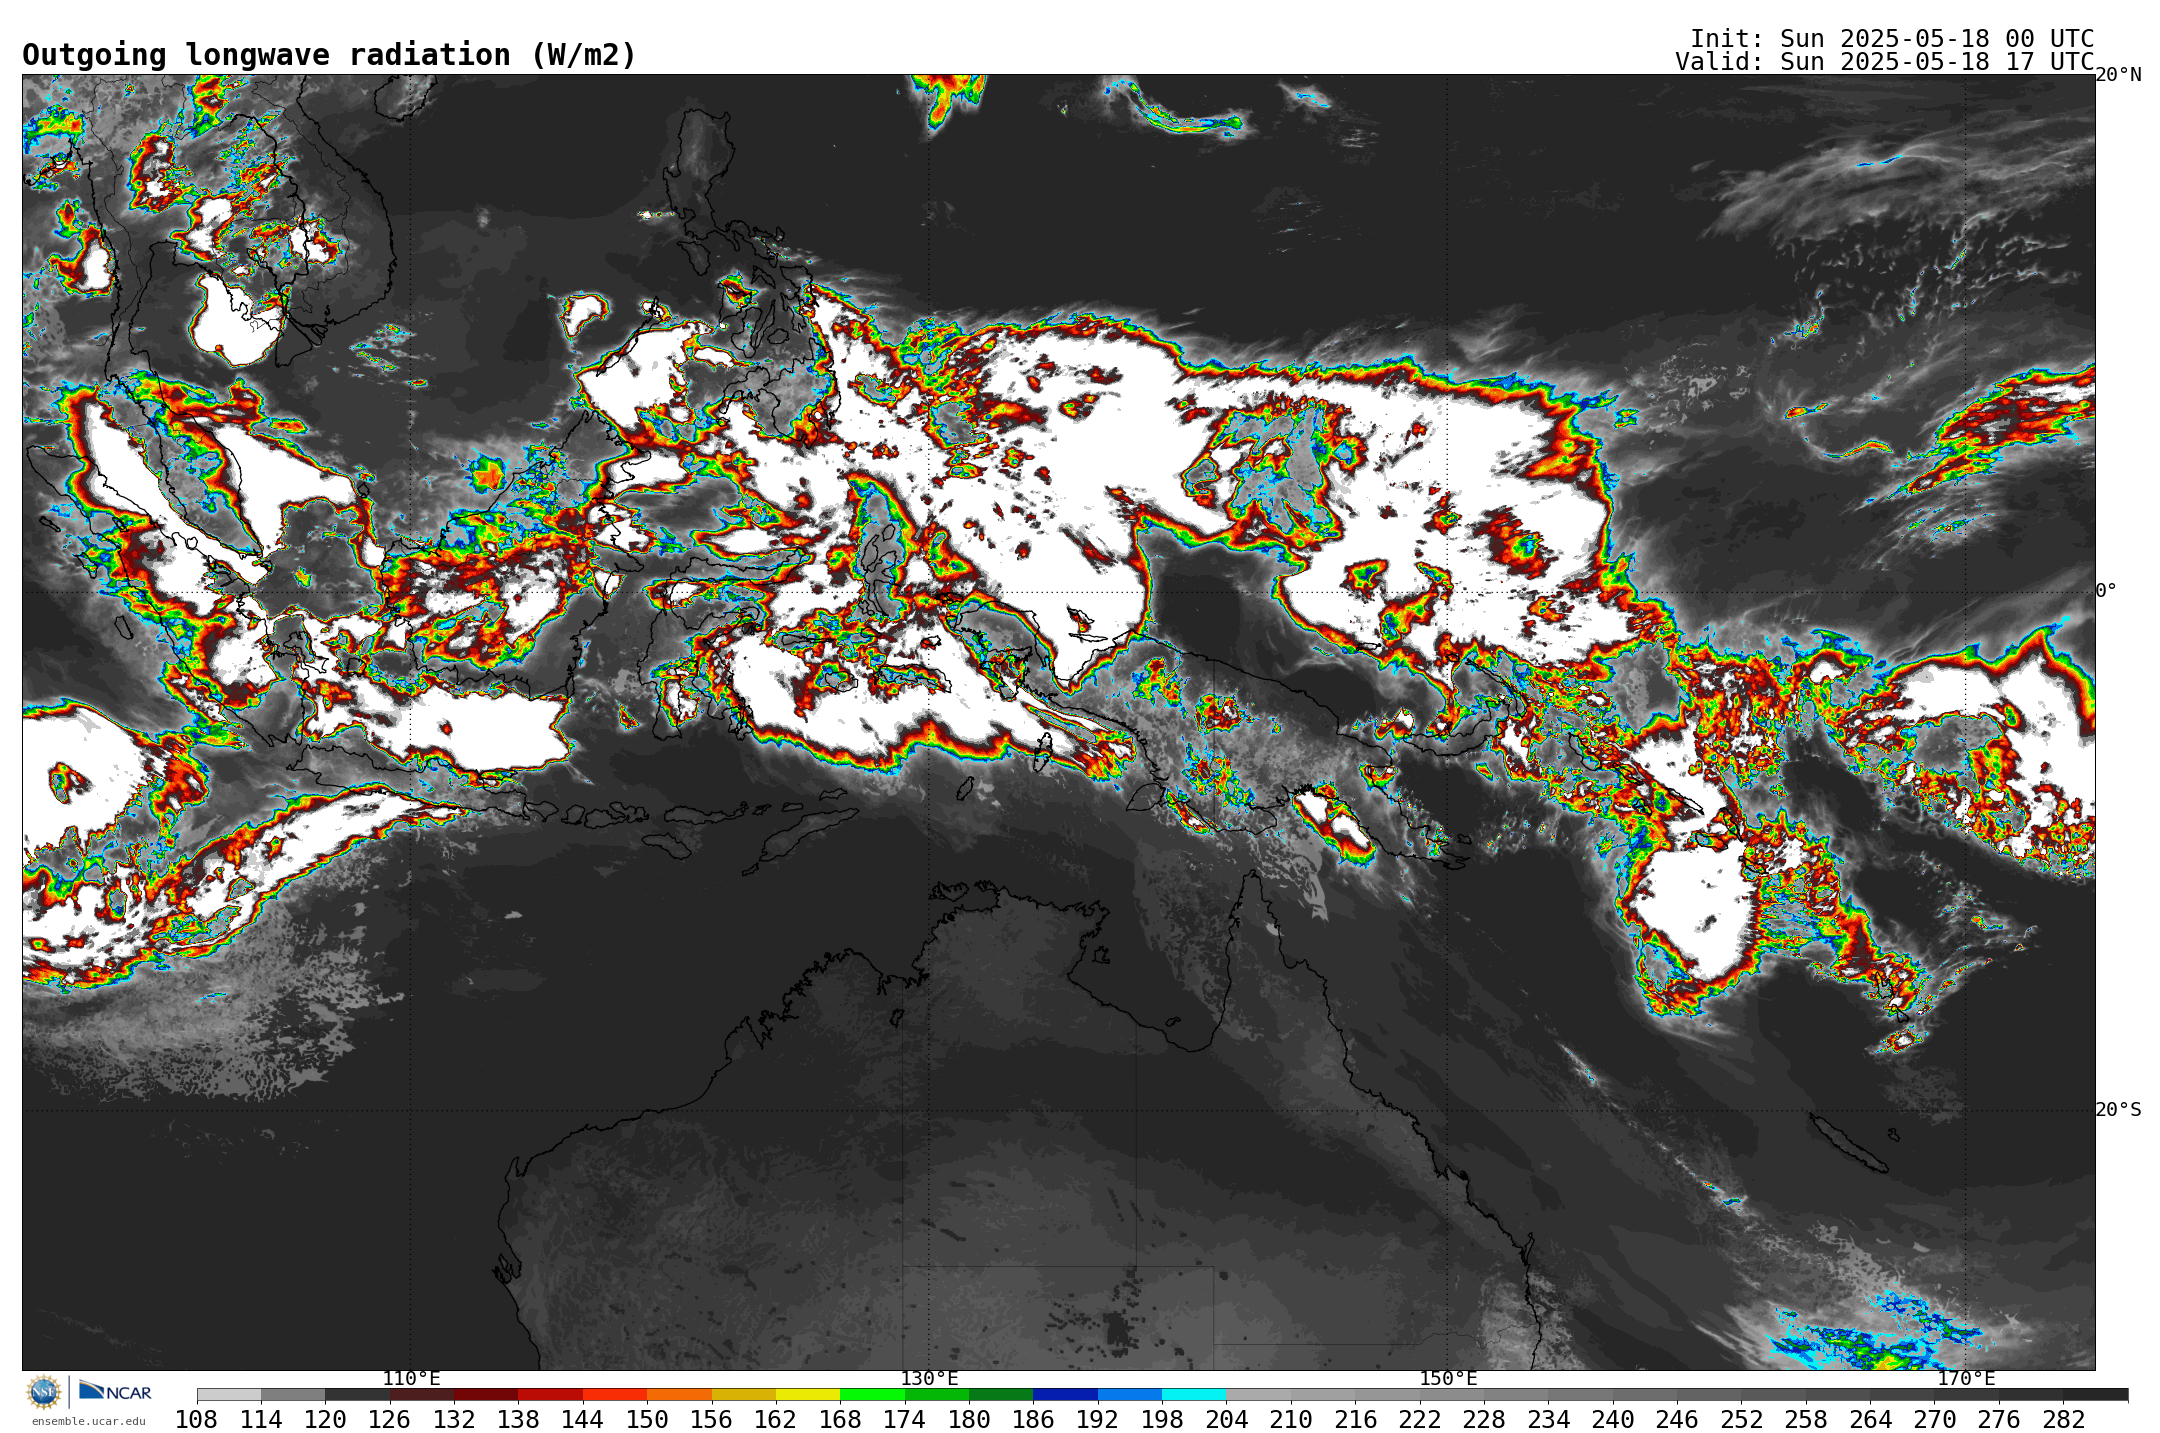The height and width of the screenshot is (1433, 2160).
Task: Pick the dark blue swatch between 186 and 192
Action: [x=1065, y=1395]
